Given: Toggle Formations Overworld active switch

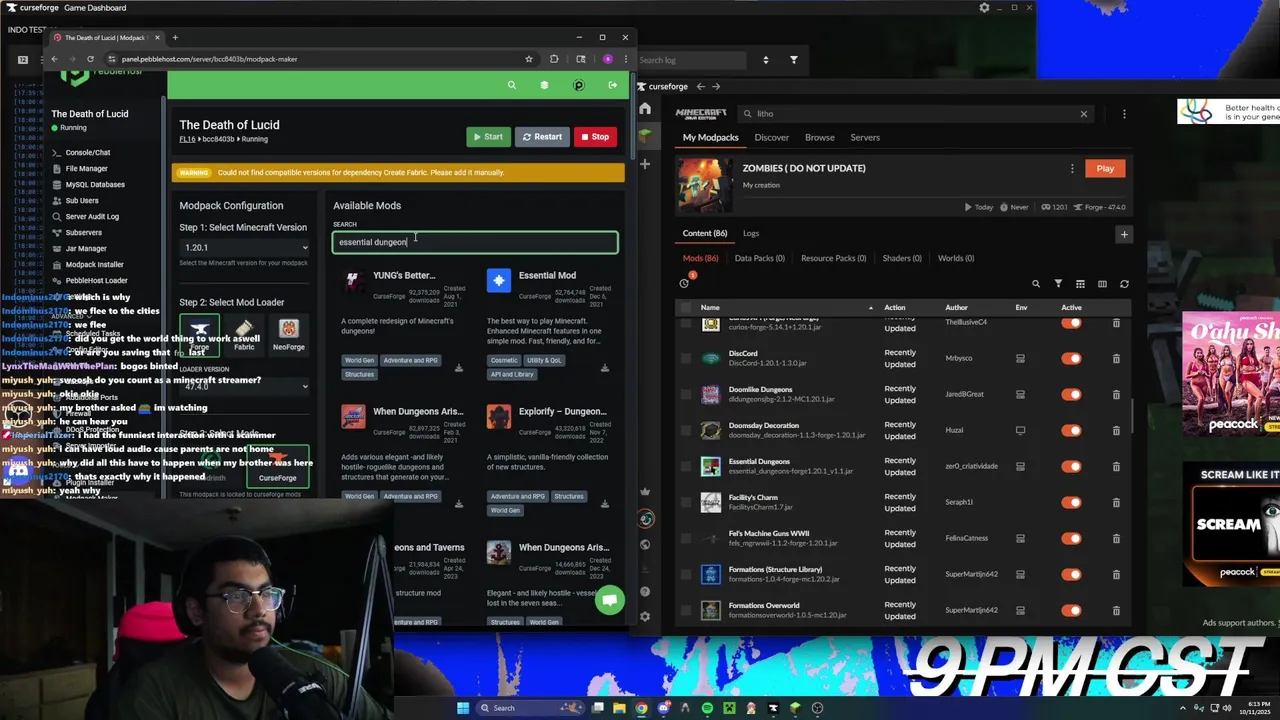Looking at the screenshot, I should 1071,610.
